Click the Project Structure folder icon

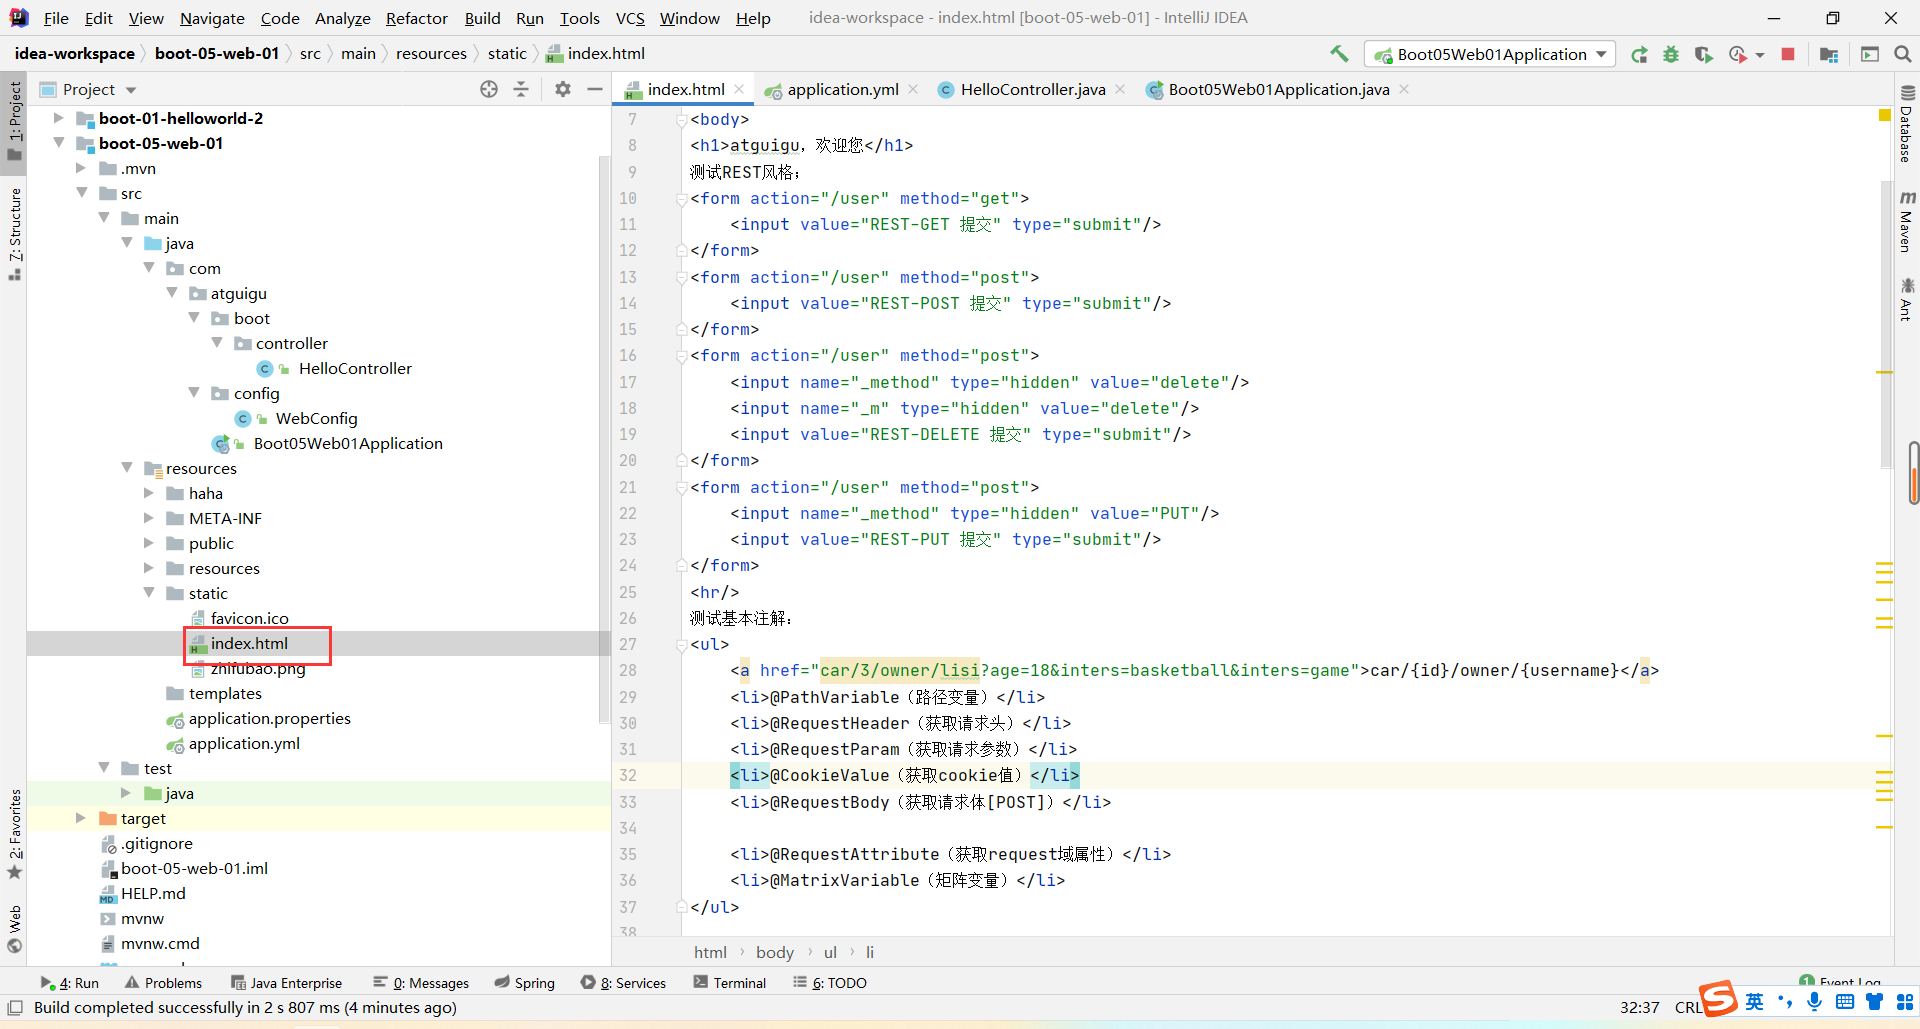pyautogui.click(x=1829, y=55)
